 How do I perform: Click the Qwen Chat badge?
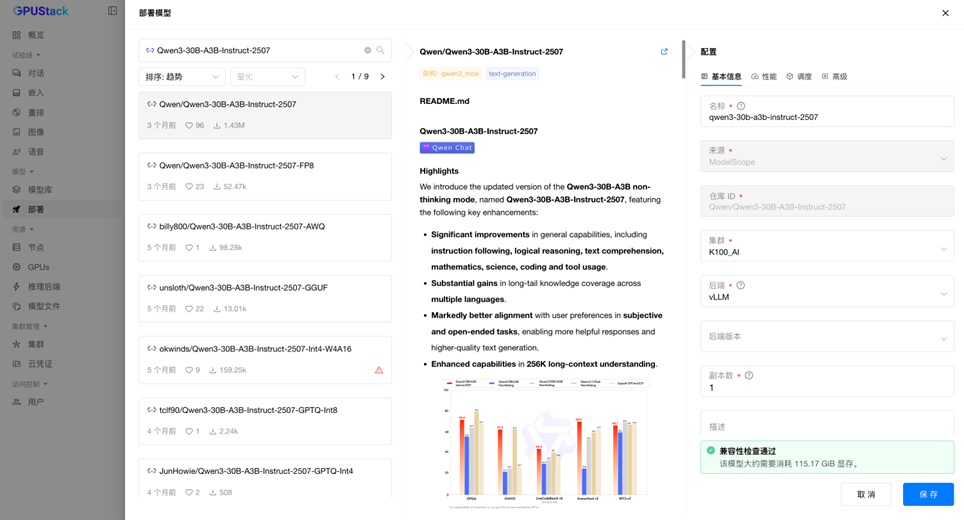point(447,148)
